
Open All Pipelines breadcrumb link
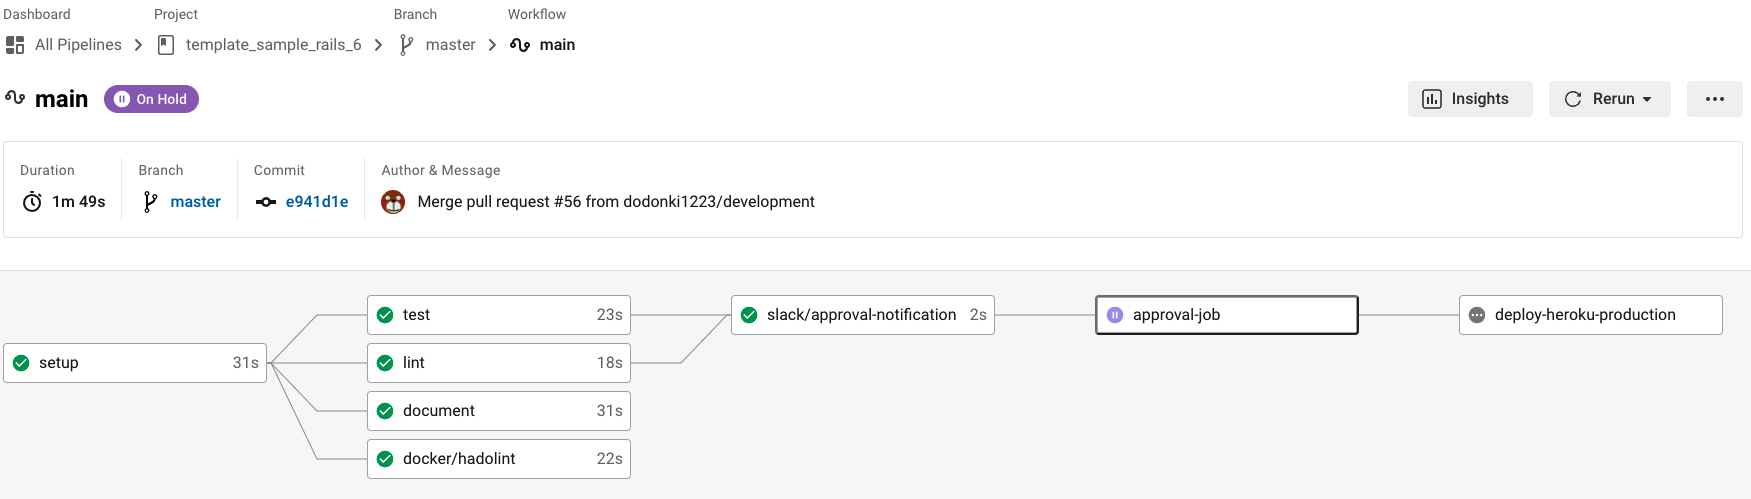[x=78, y=45]
